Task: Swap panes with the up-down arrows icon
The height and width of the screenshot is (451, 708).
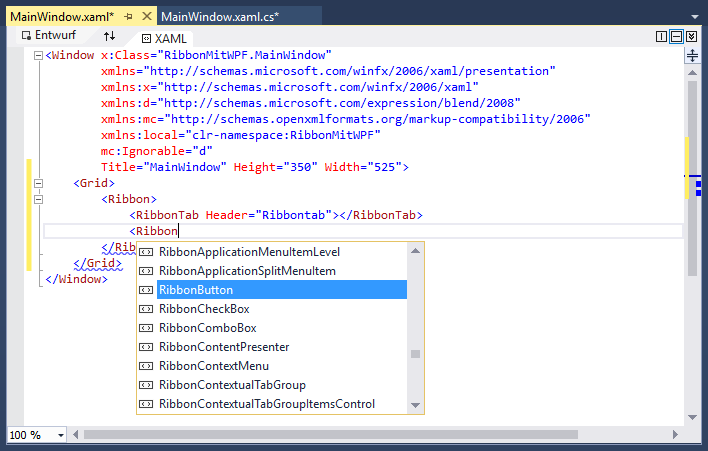Action: pos(109,36)
